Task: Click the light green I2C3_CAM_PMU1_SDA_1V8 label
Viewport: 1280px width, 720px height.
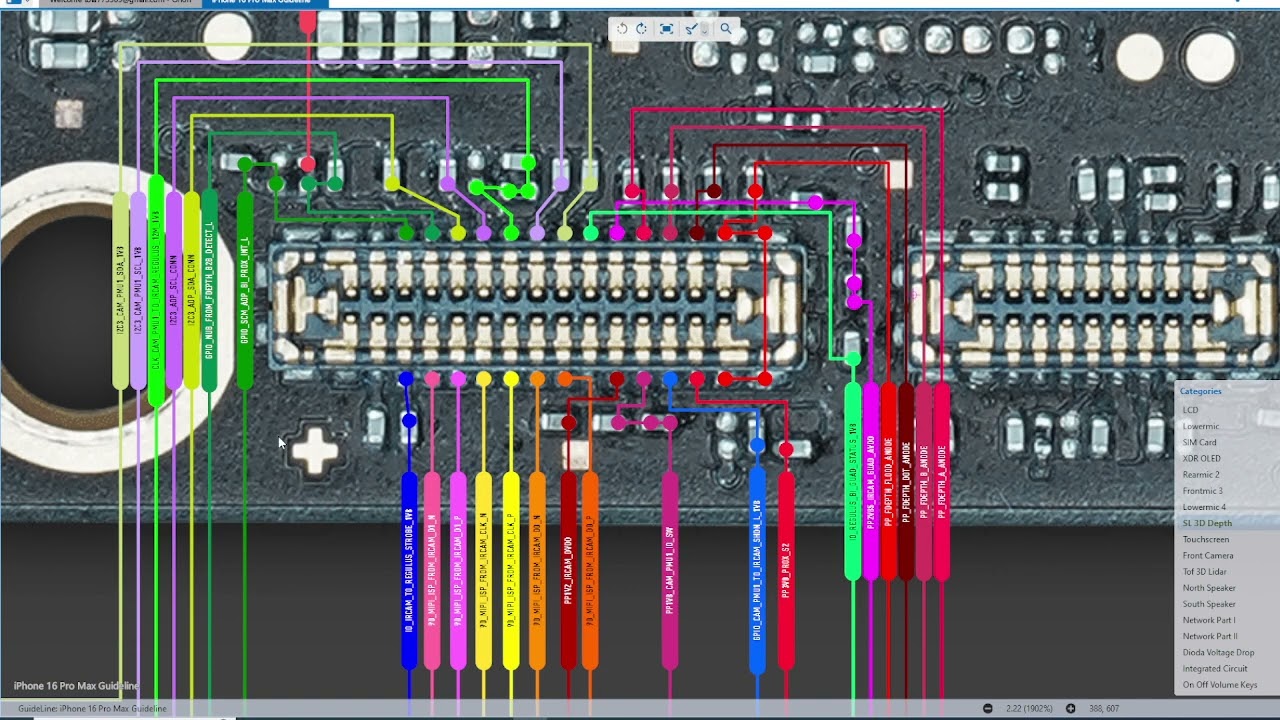Action: 120,290
